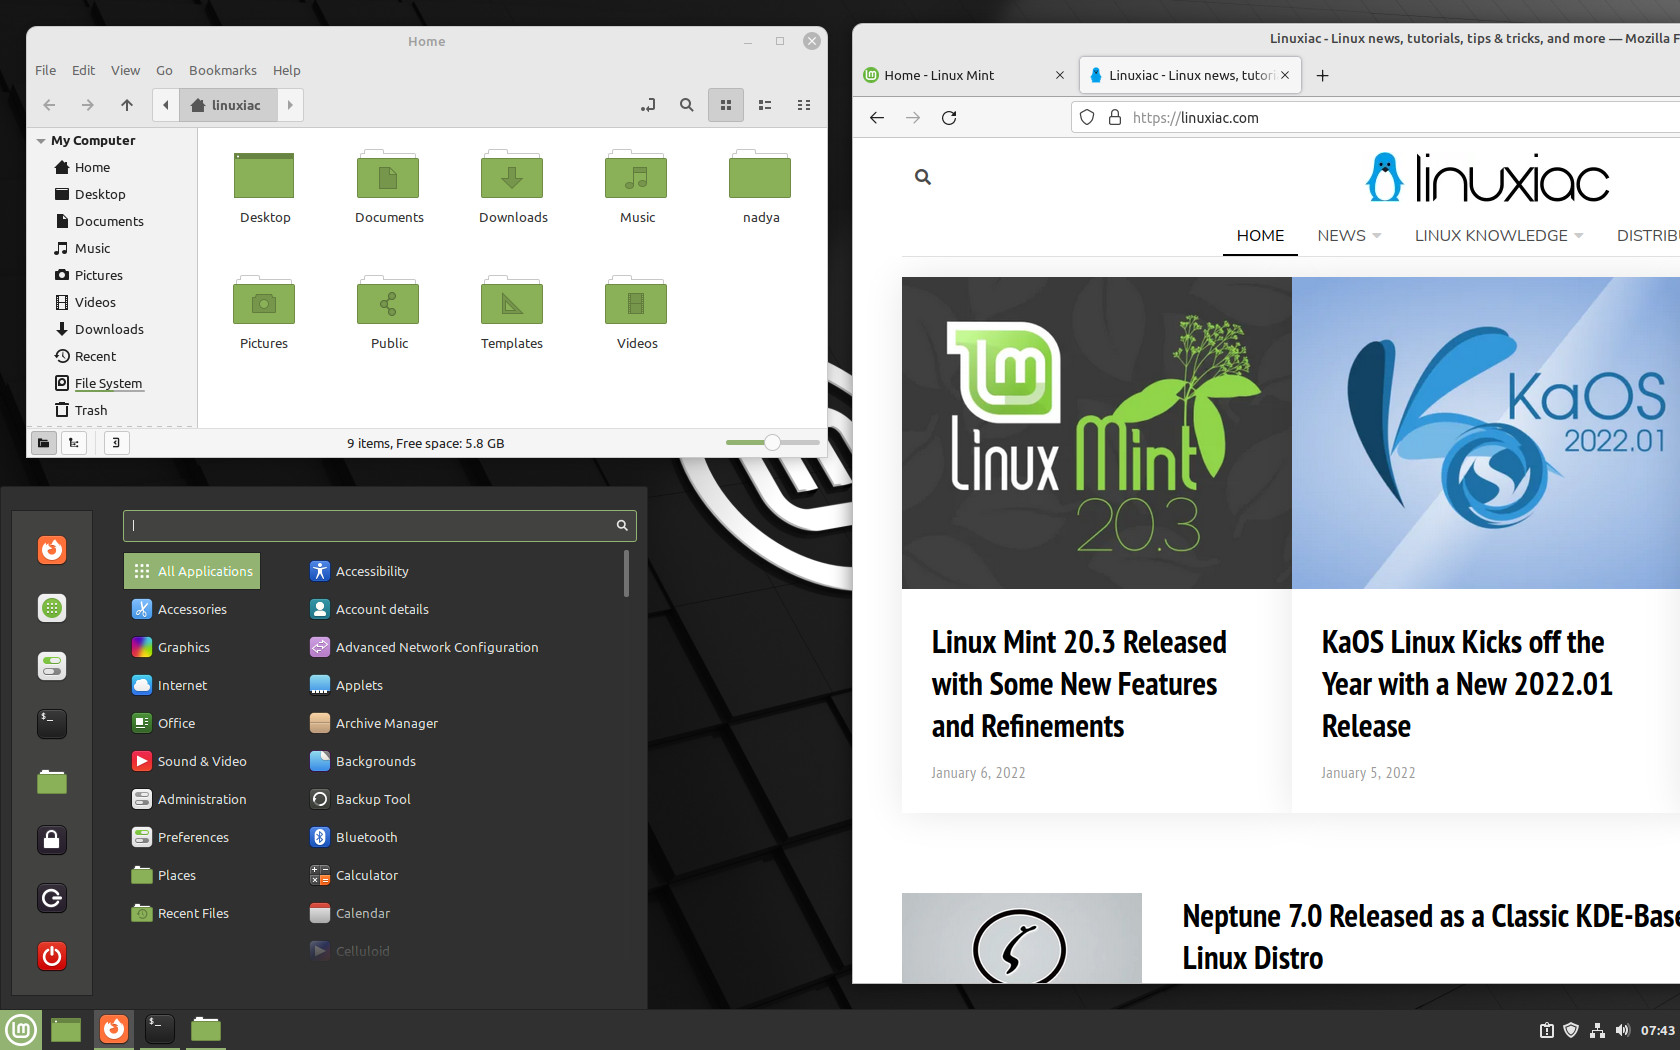Open the Bookmarks menu in file manager
This screenshot has width=1680, height=1050.
223,71
